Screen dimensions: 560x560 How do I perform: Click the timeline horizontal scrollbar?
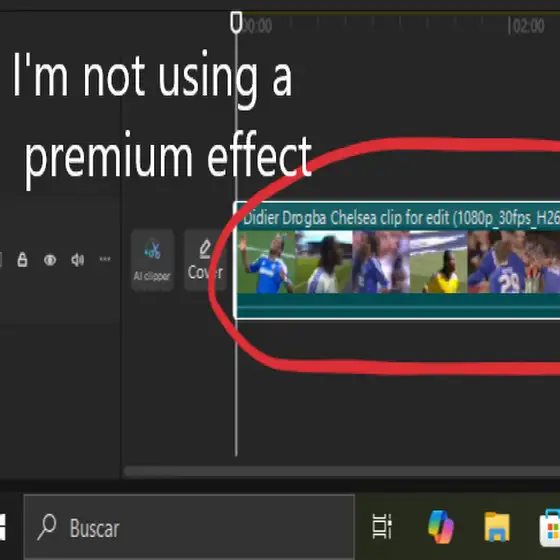pos(342,471)
